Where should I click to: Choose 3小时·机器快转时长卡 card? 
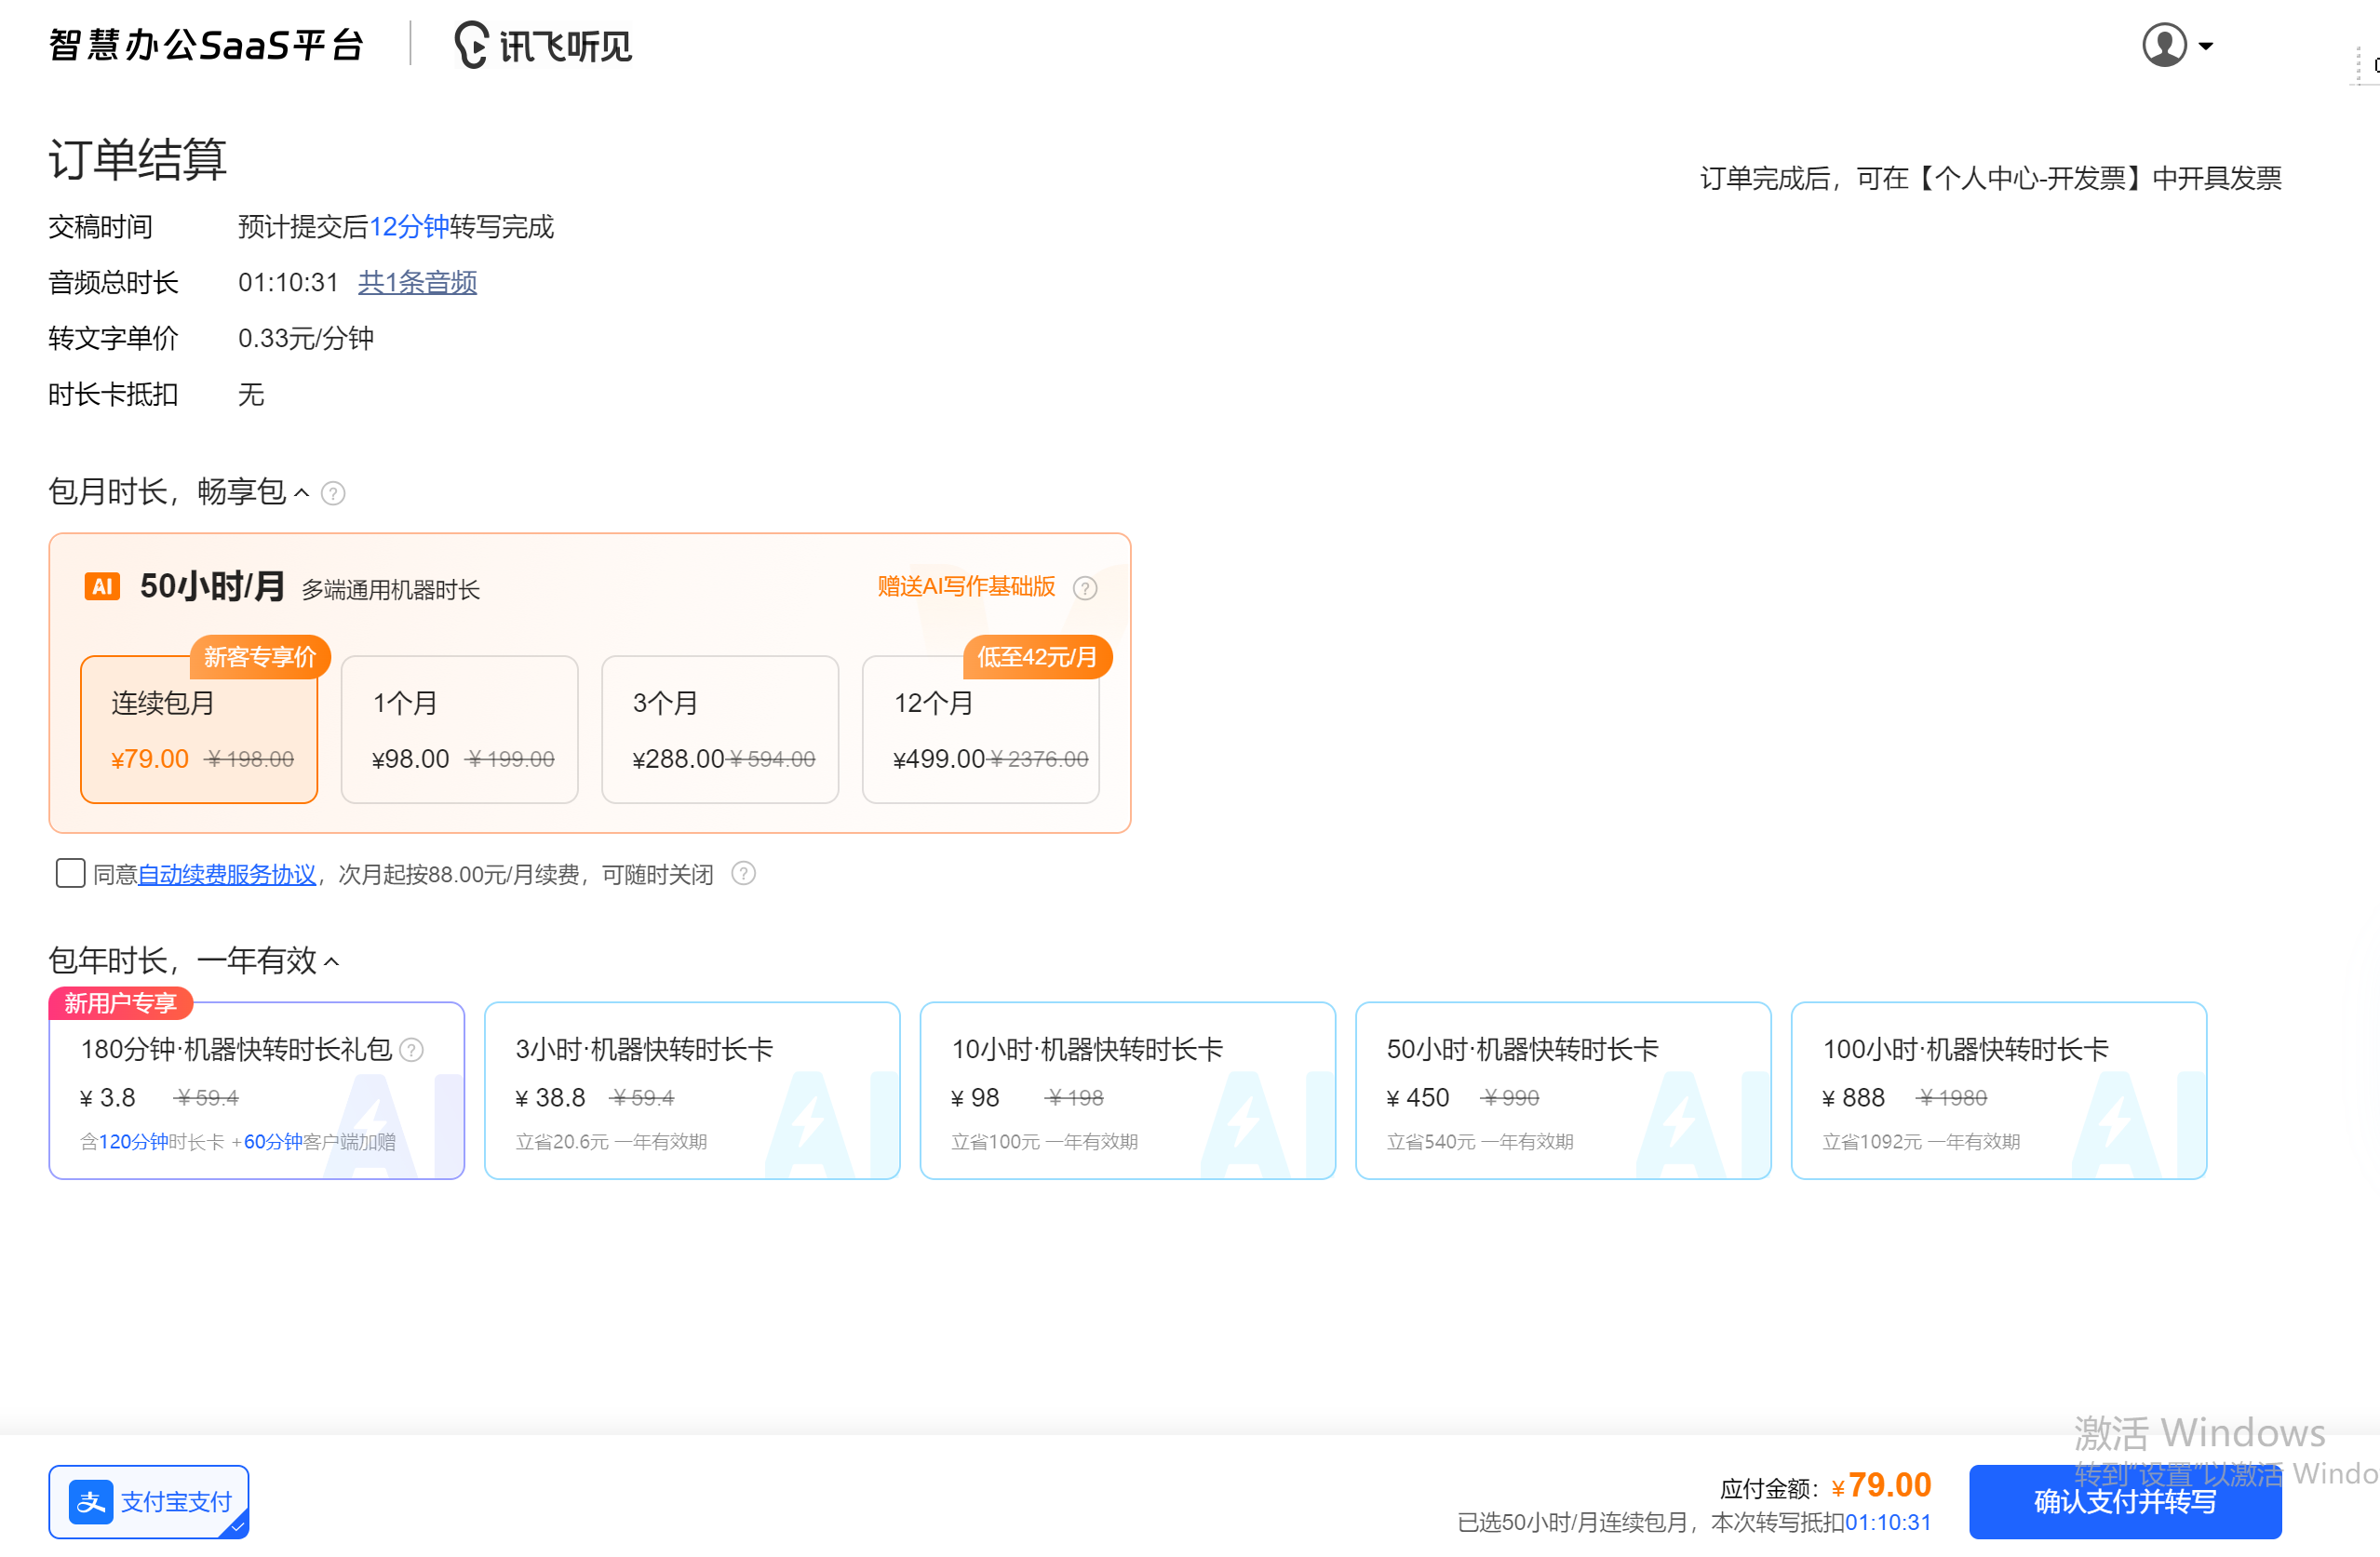(x=692, y=1090)
